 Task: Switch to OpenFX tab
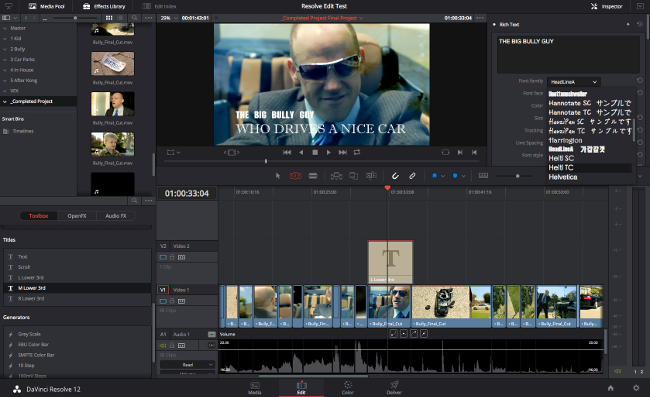pyautogui.click(x=77, y=216)
